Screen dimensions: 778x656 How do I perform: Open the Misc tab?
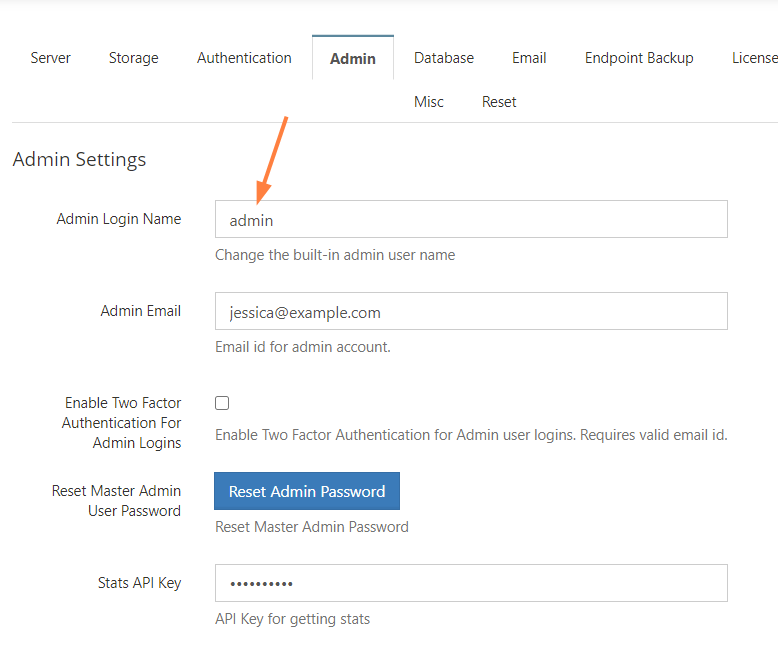[x=429, y=102]
